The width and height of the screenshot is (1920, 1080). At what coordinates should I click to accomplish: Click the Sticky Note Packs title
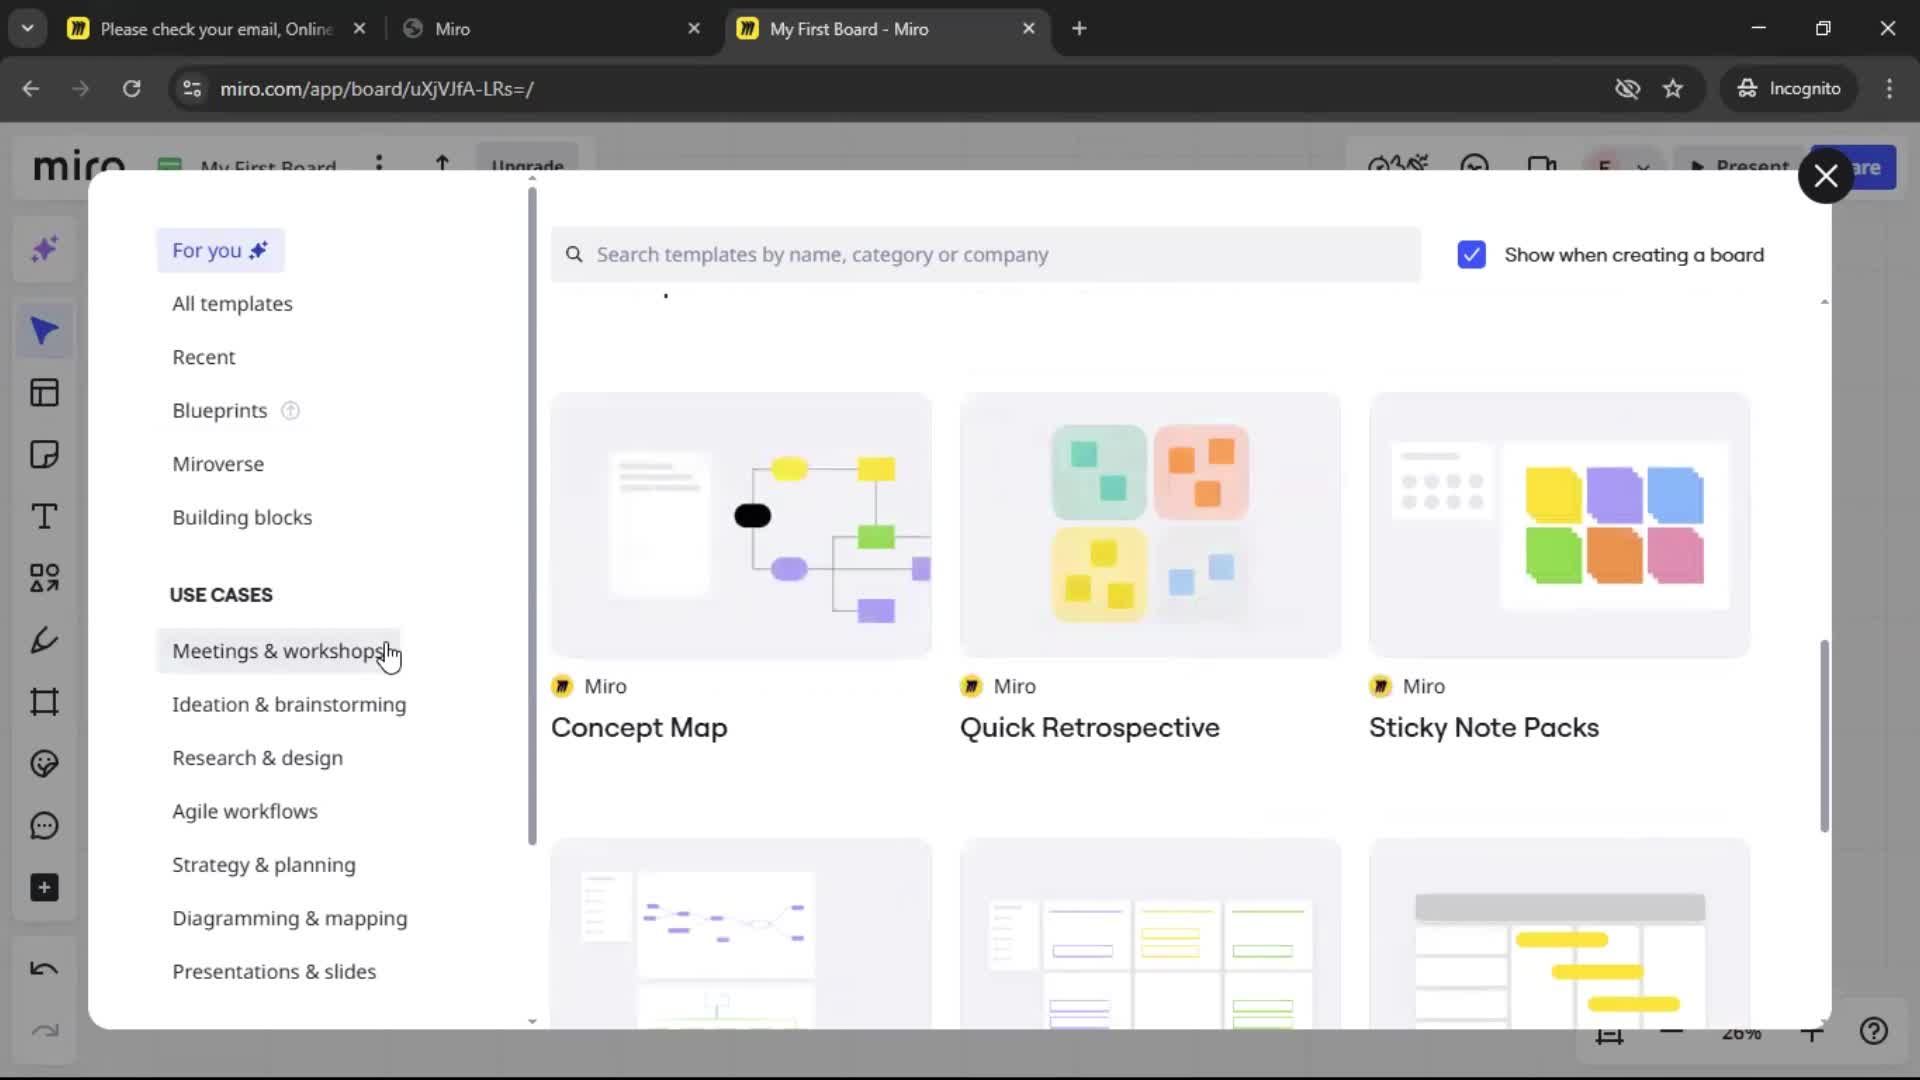click(x=1484, y=728)
